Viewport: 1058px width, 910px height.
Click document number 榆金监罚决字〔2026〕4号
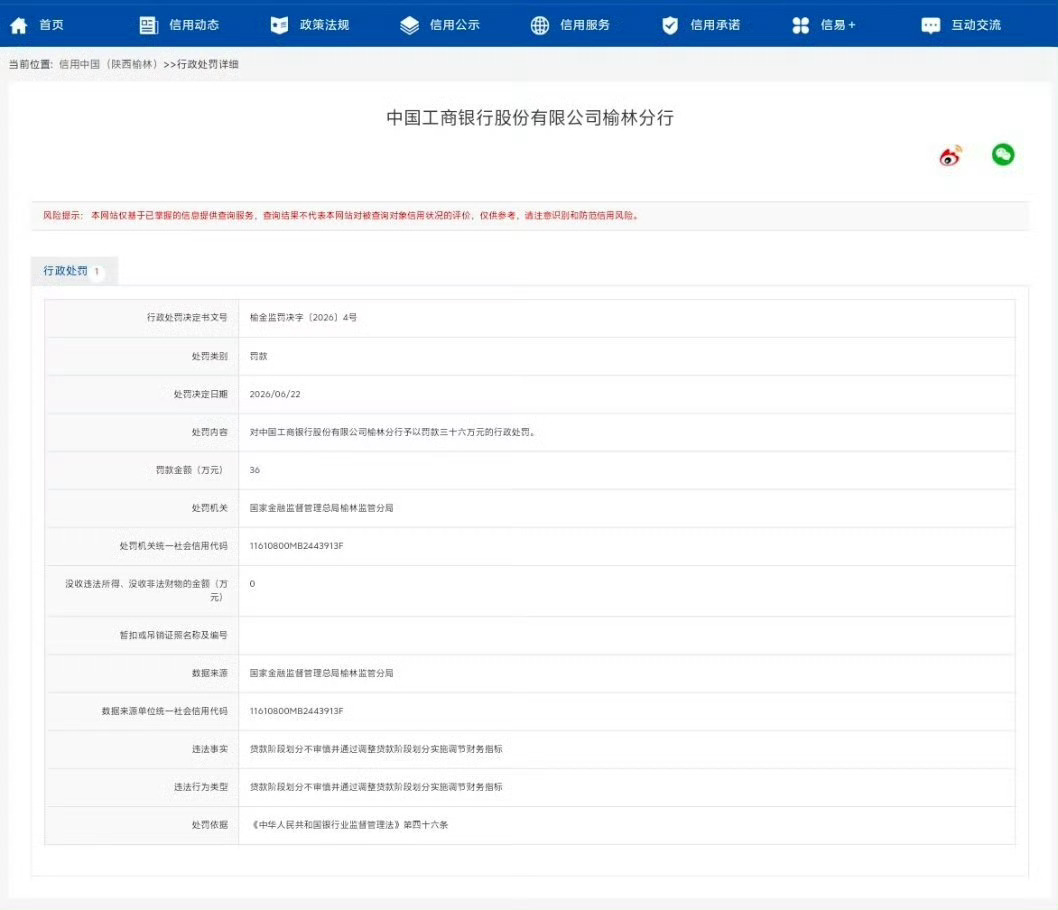[x=303, y=317]
